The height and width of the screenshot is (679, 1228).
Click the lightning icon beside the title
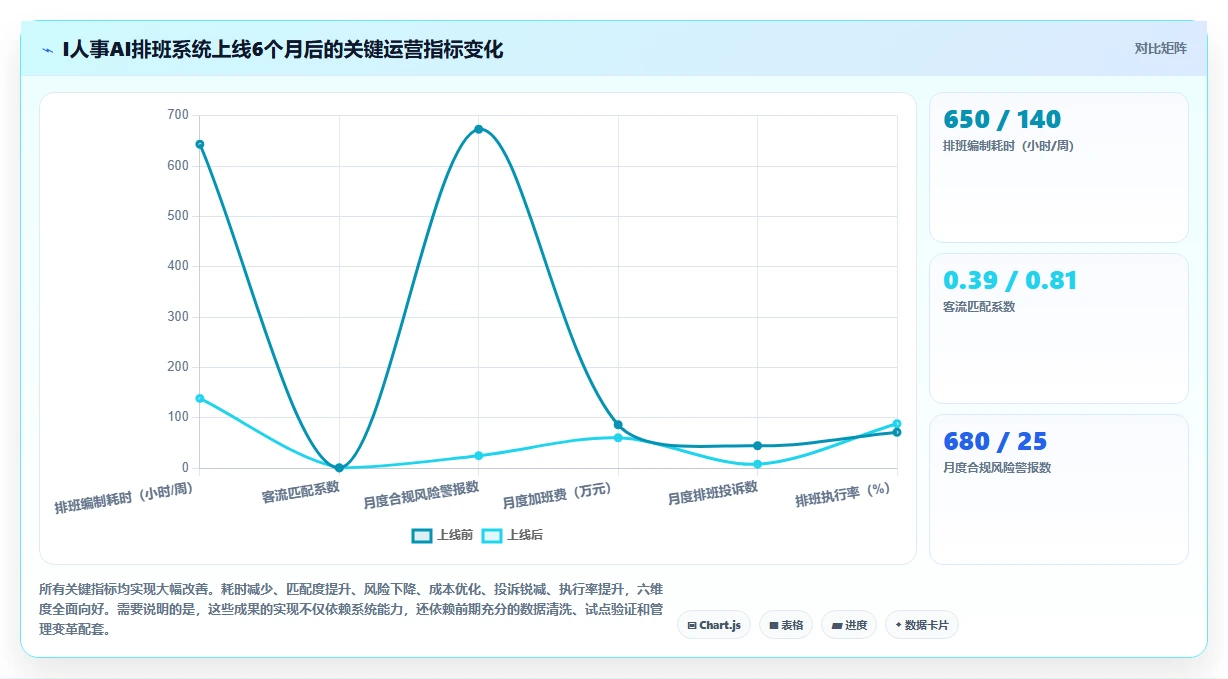click(x=47, y=50)
